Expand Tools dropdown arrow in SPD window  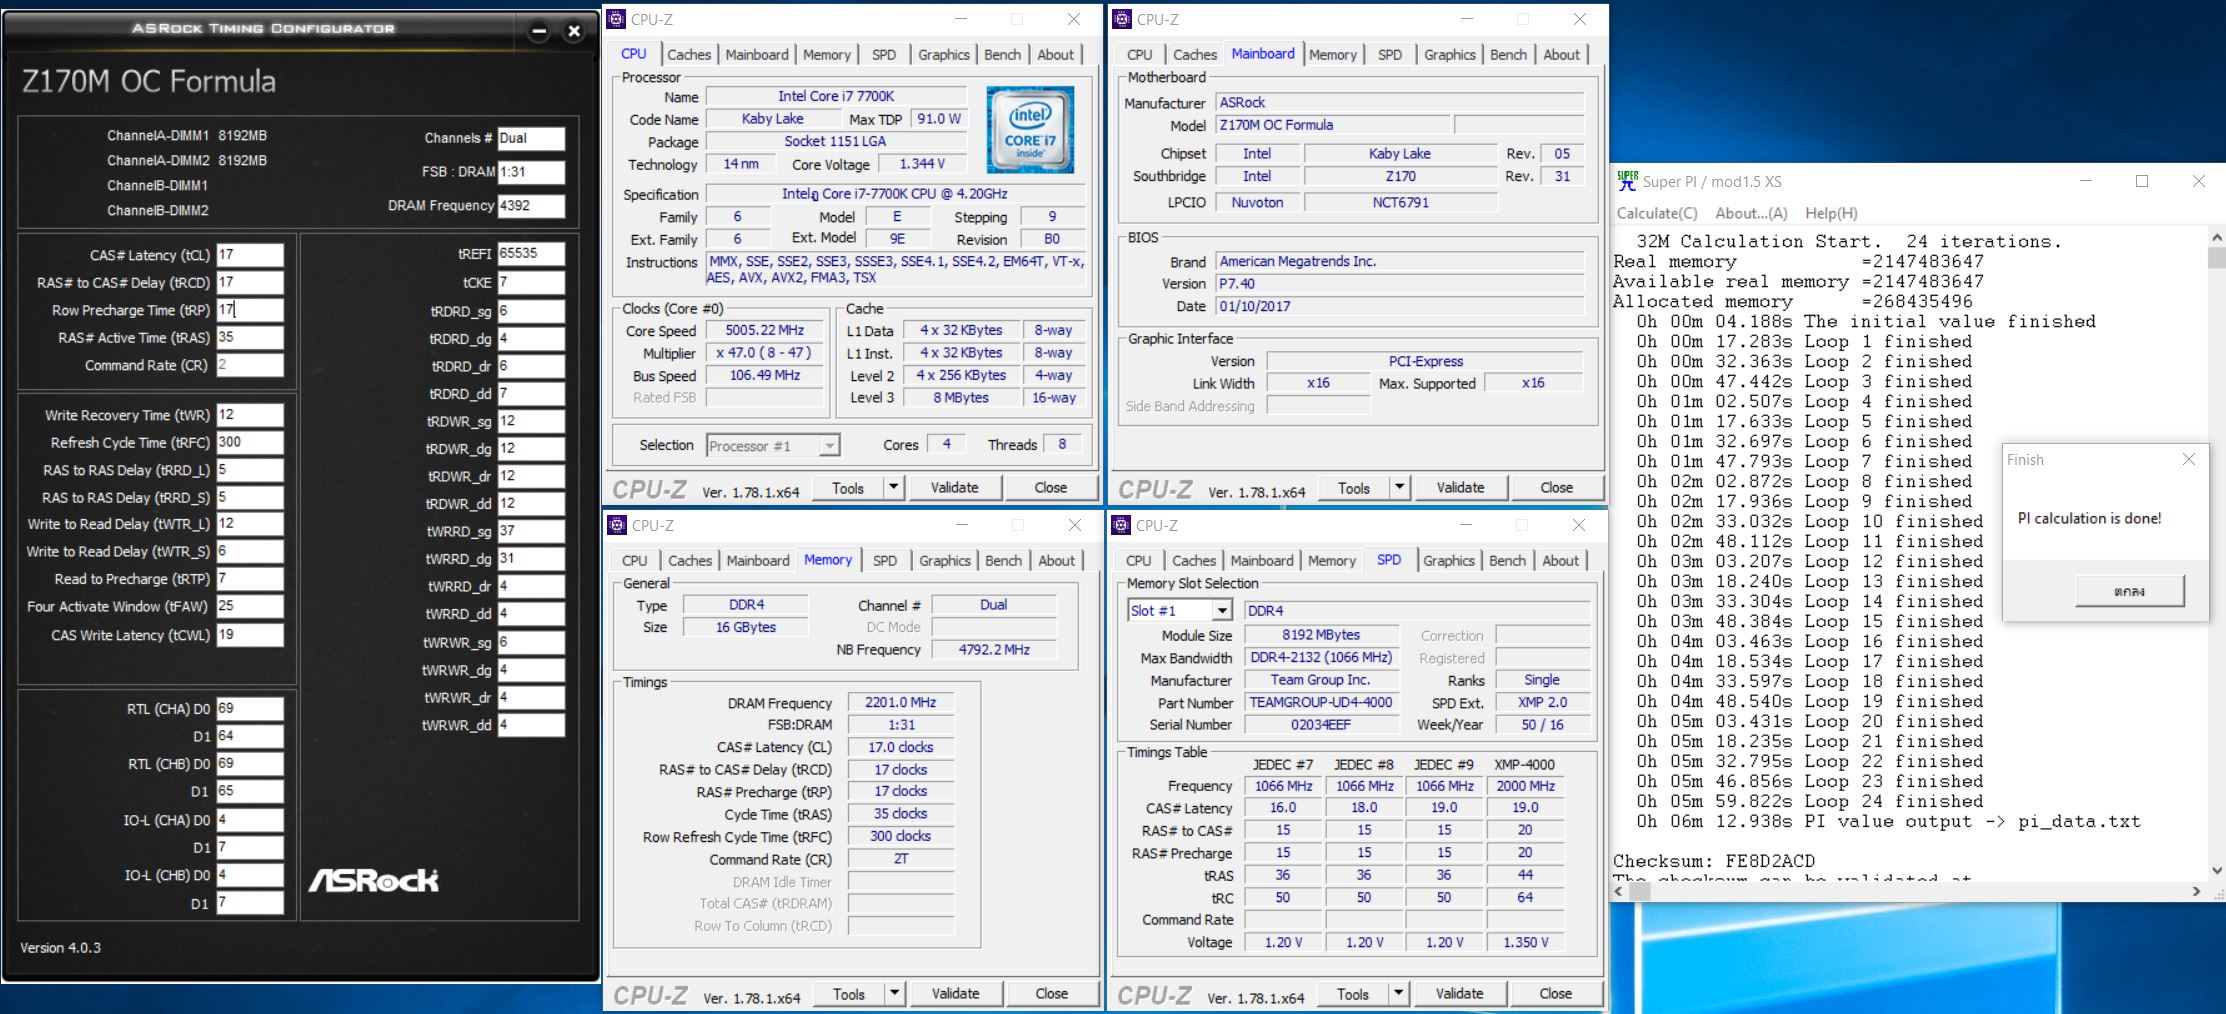(x=1399, y=993)
